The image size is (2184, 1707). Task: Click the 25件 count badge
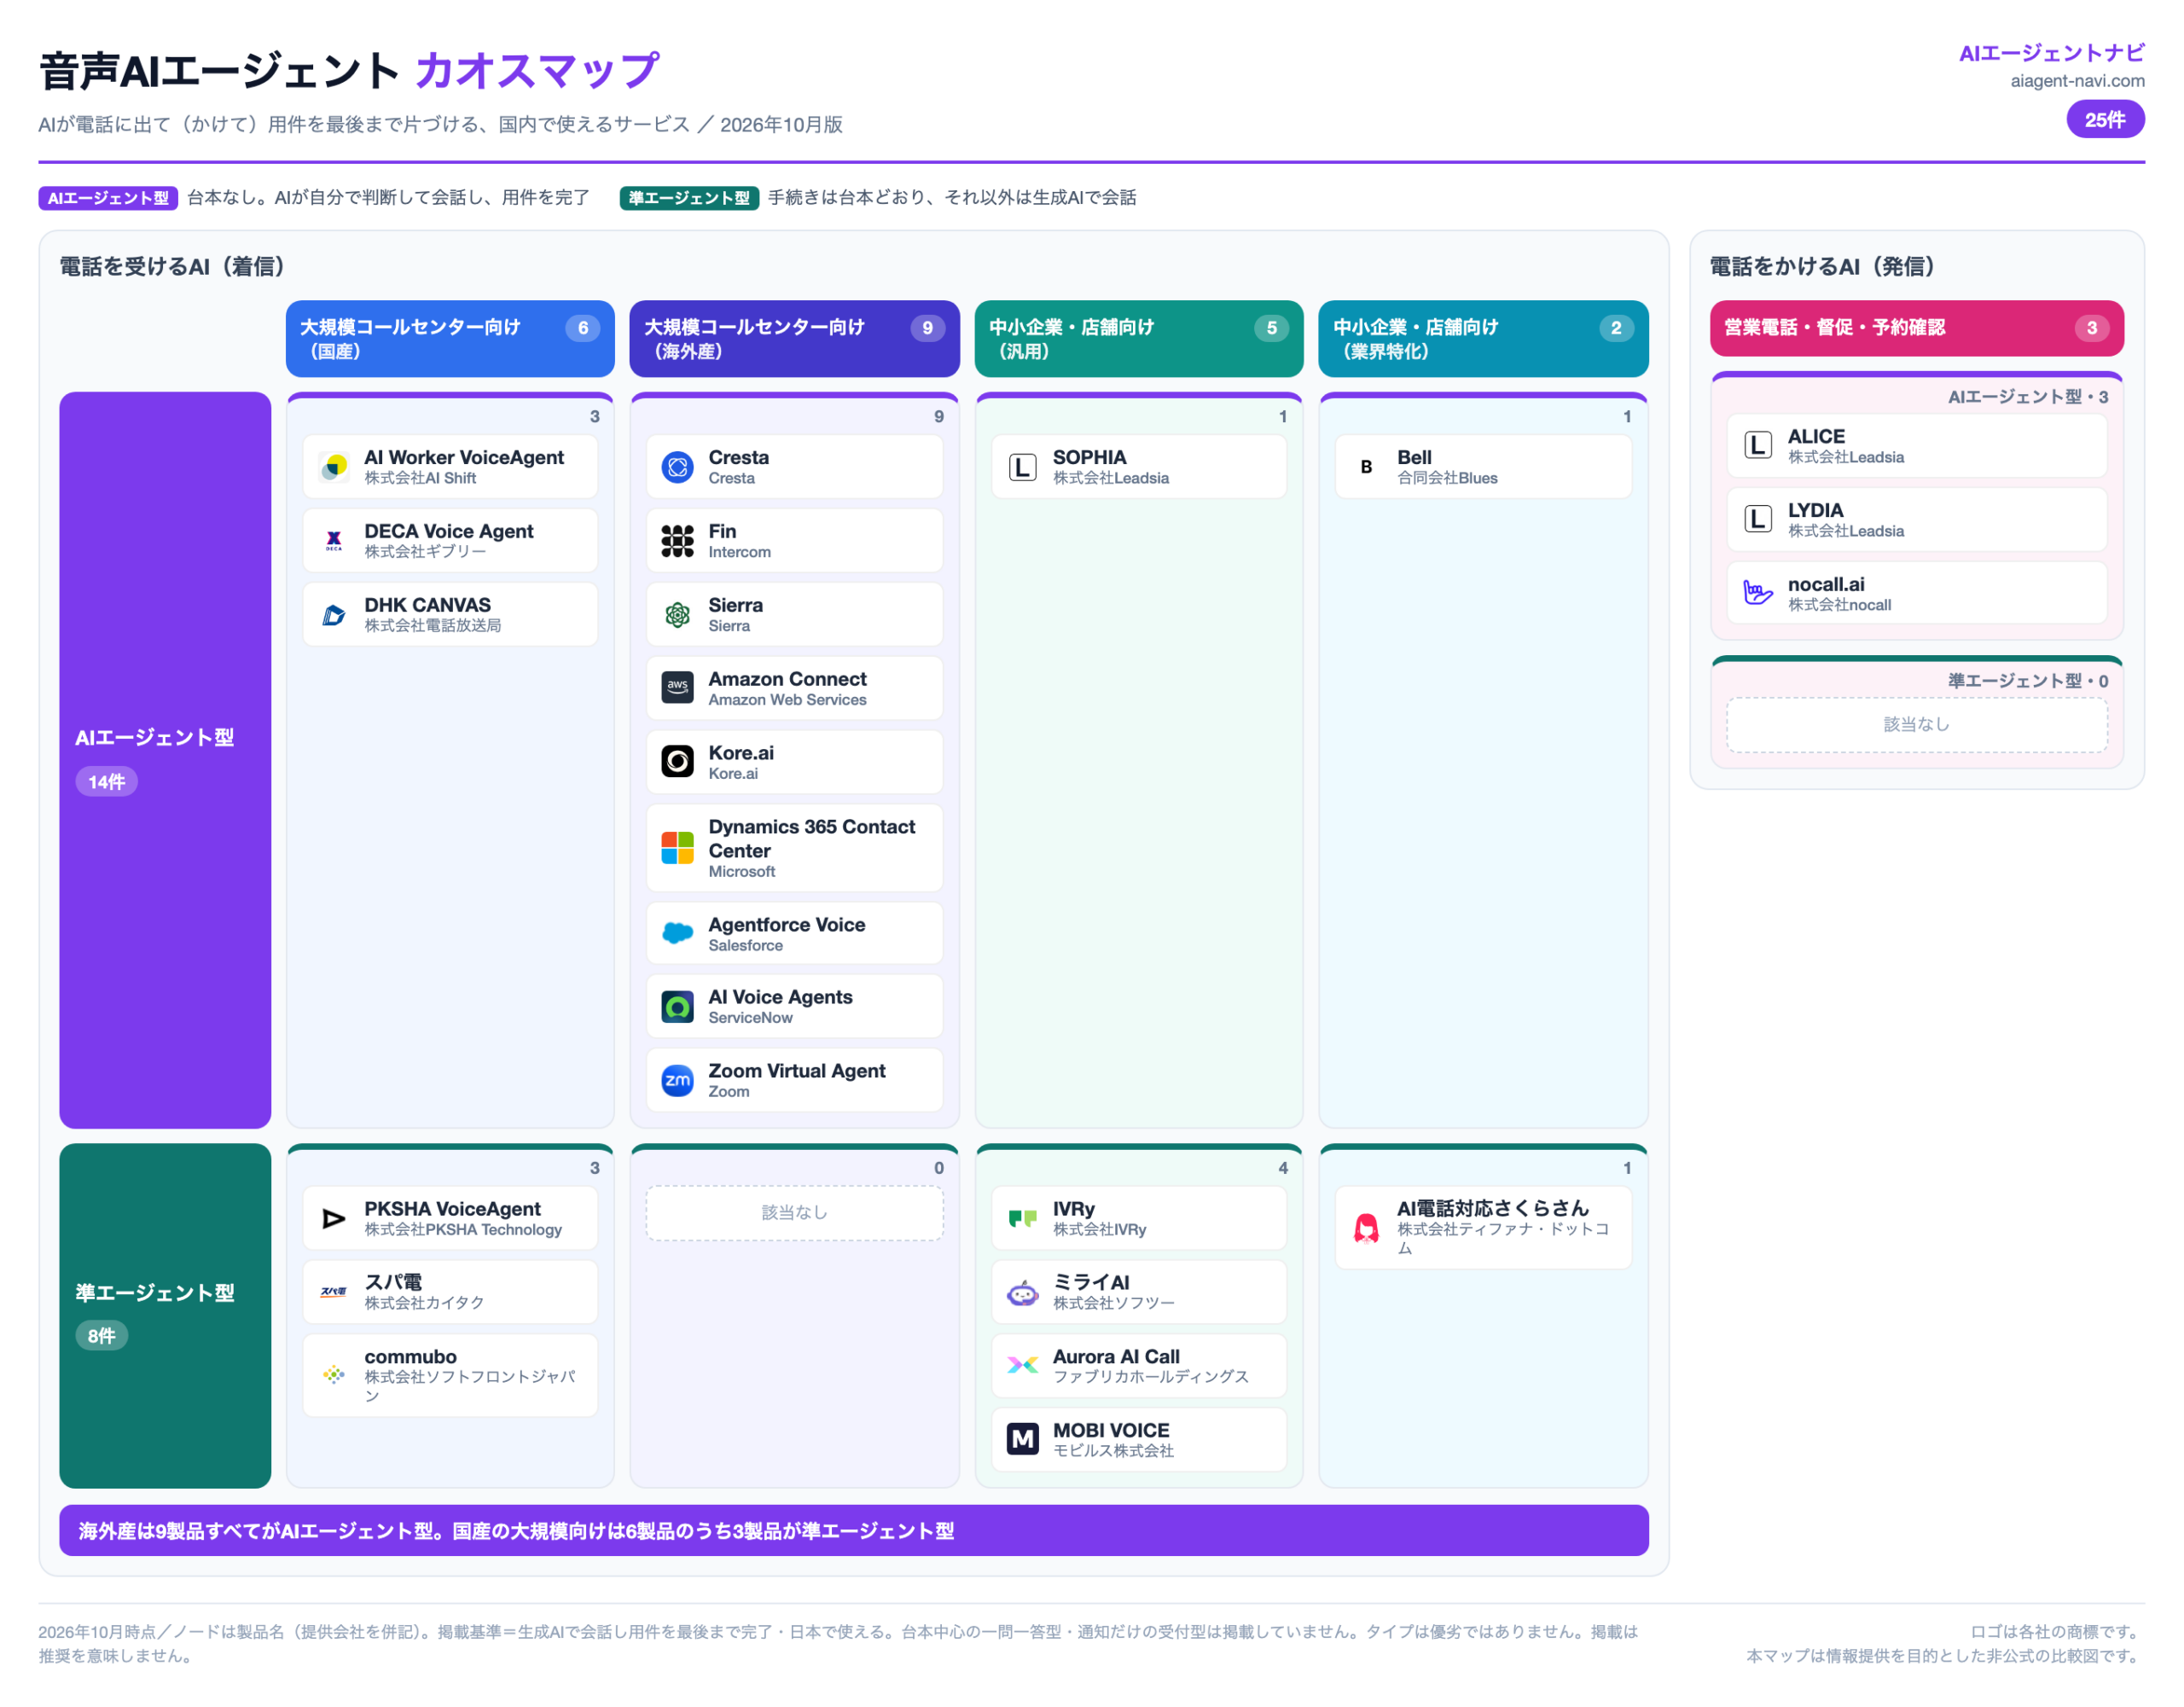(x=2105, y=119)
